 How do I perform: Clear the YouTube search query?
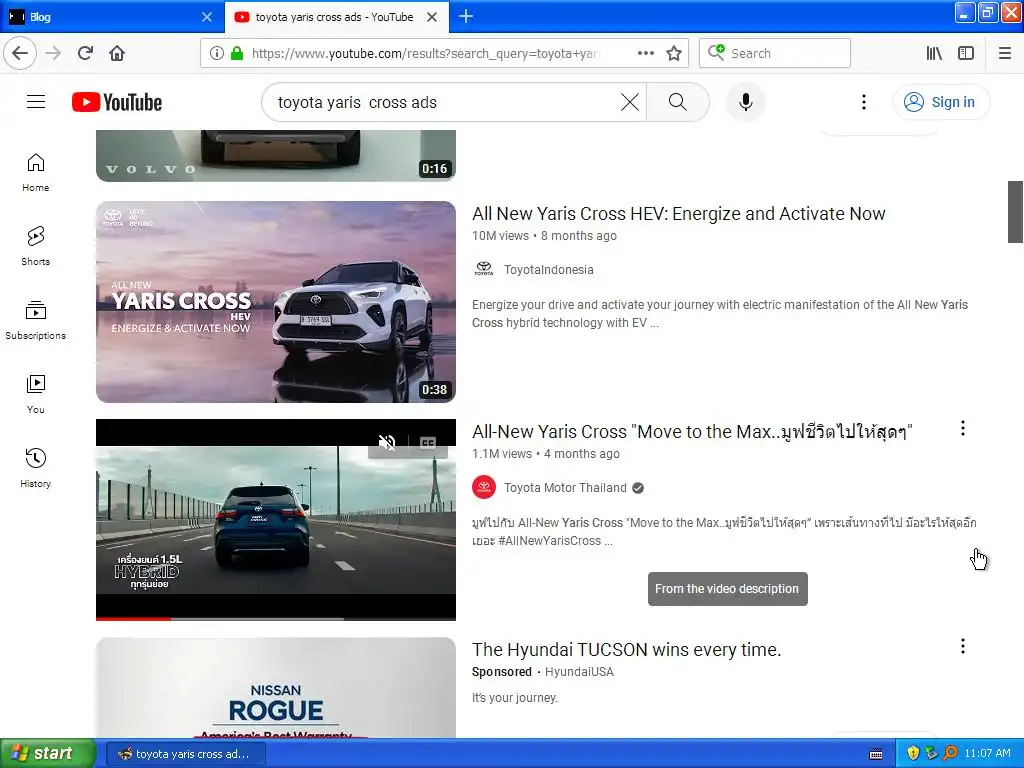coord(630,102)
